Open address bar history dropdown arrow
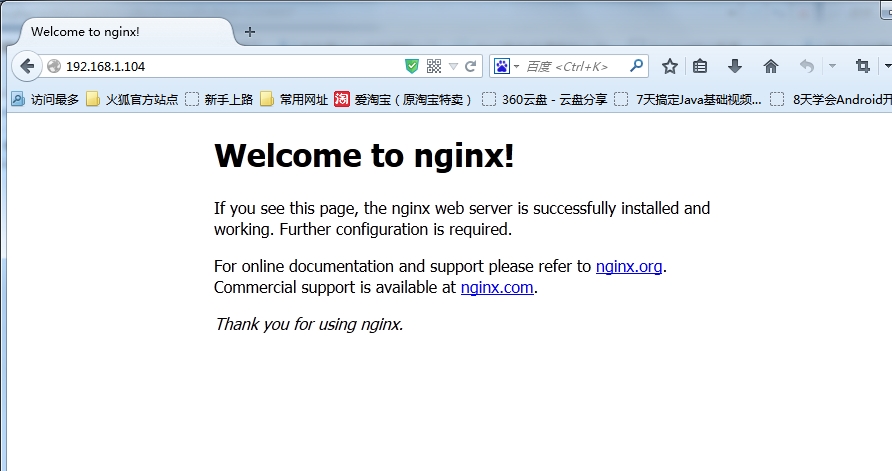This screenshot has height=471, width=892. [453, 67]
